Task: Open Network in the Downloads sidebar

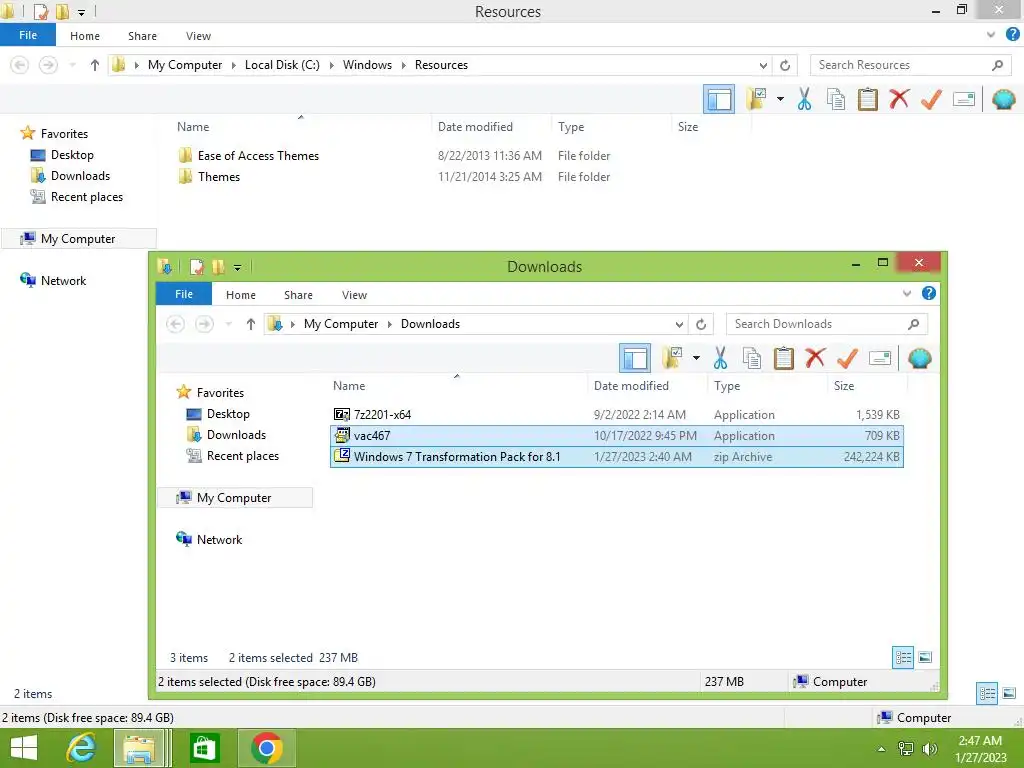Action: [x=219, y=539]
